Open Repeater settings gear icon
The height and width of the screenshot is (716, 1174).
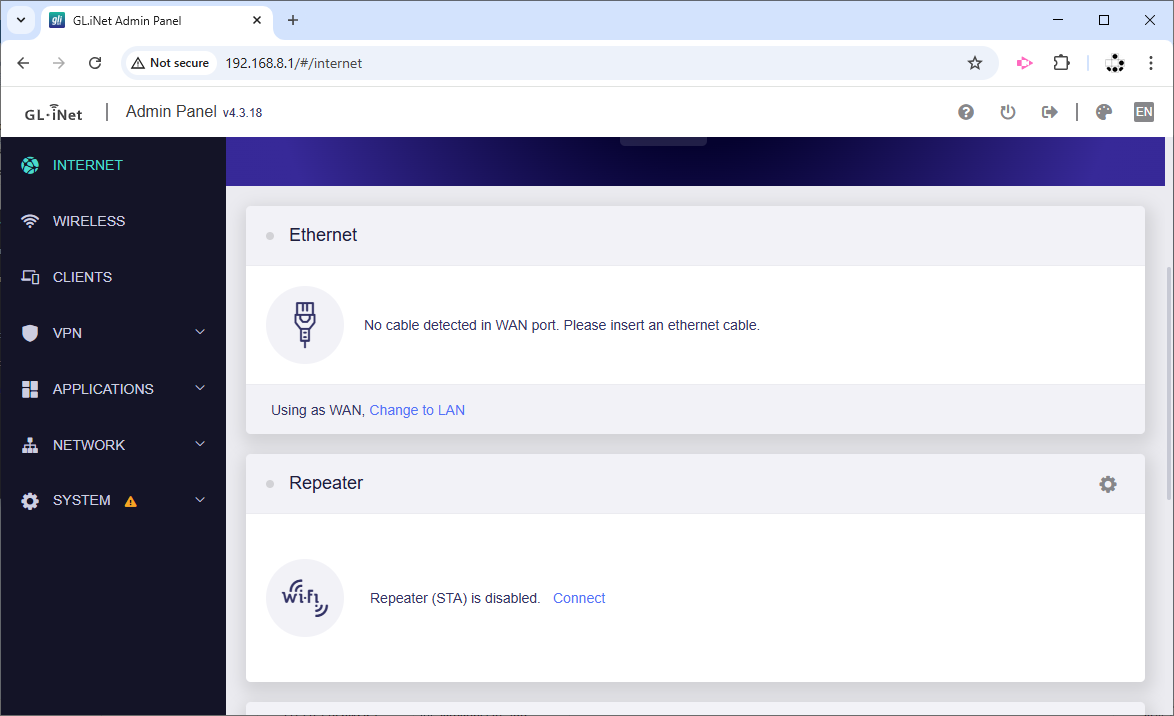click(x=1108, y=484)
